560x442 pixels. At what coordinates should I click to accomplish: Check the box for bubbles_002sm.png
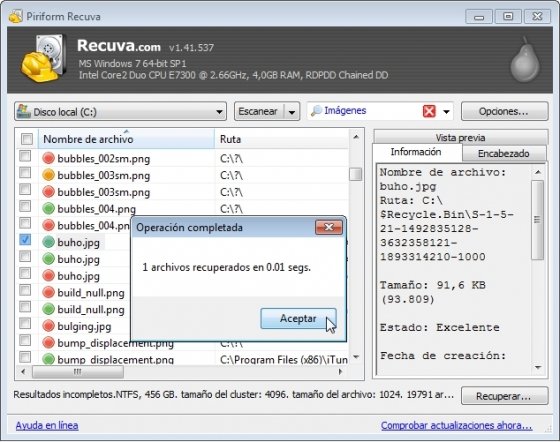[x=25, y=156]
